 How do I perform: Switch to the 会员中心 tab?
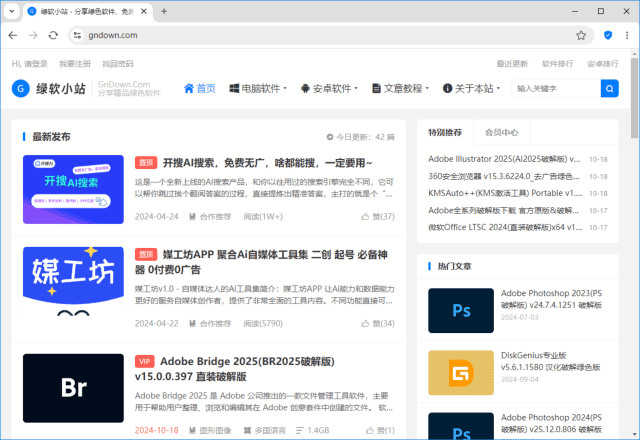click(x=501, y=132)
